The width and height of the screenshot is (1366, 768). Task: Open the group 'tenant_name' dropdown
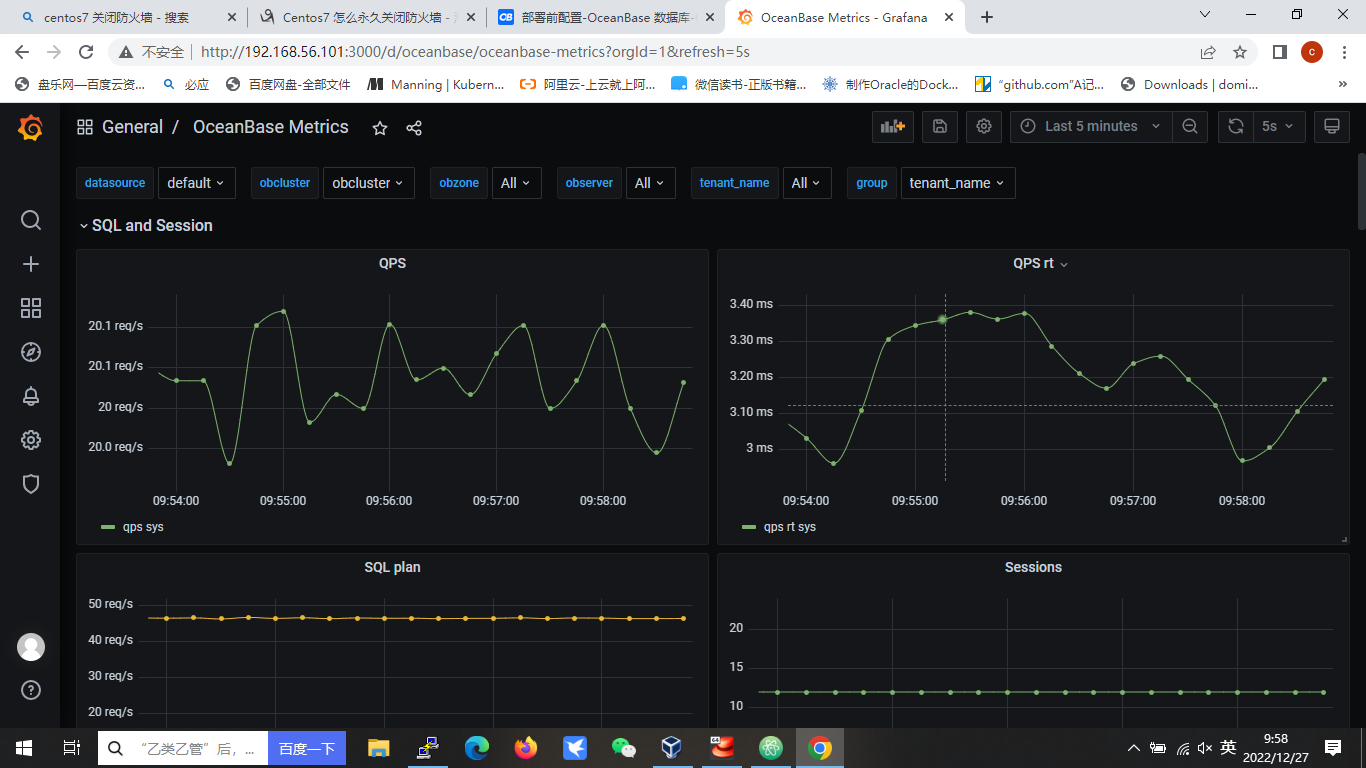pyautogui.click(x=958, y=183)
